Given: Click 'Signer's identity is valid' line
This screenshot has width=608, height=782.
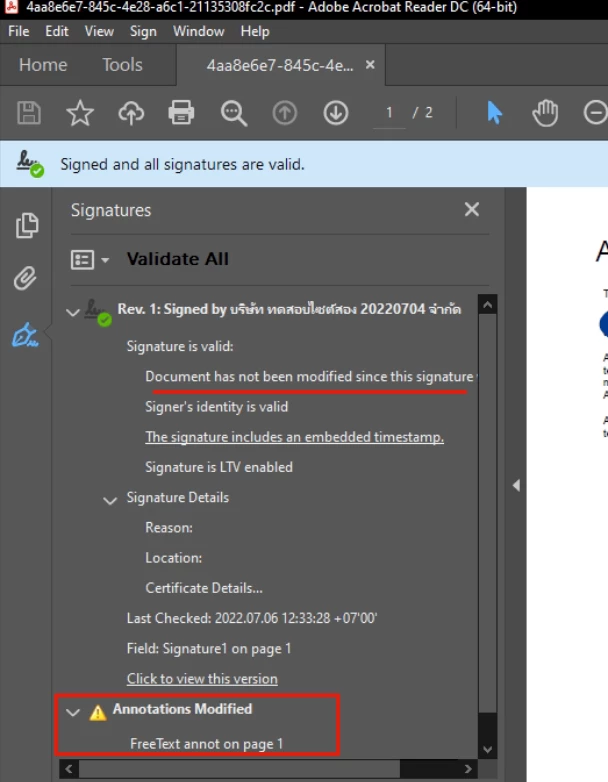Looking at the screenshot, I should 216,406.
